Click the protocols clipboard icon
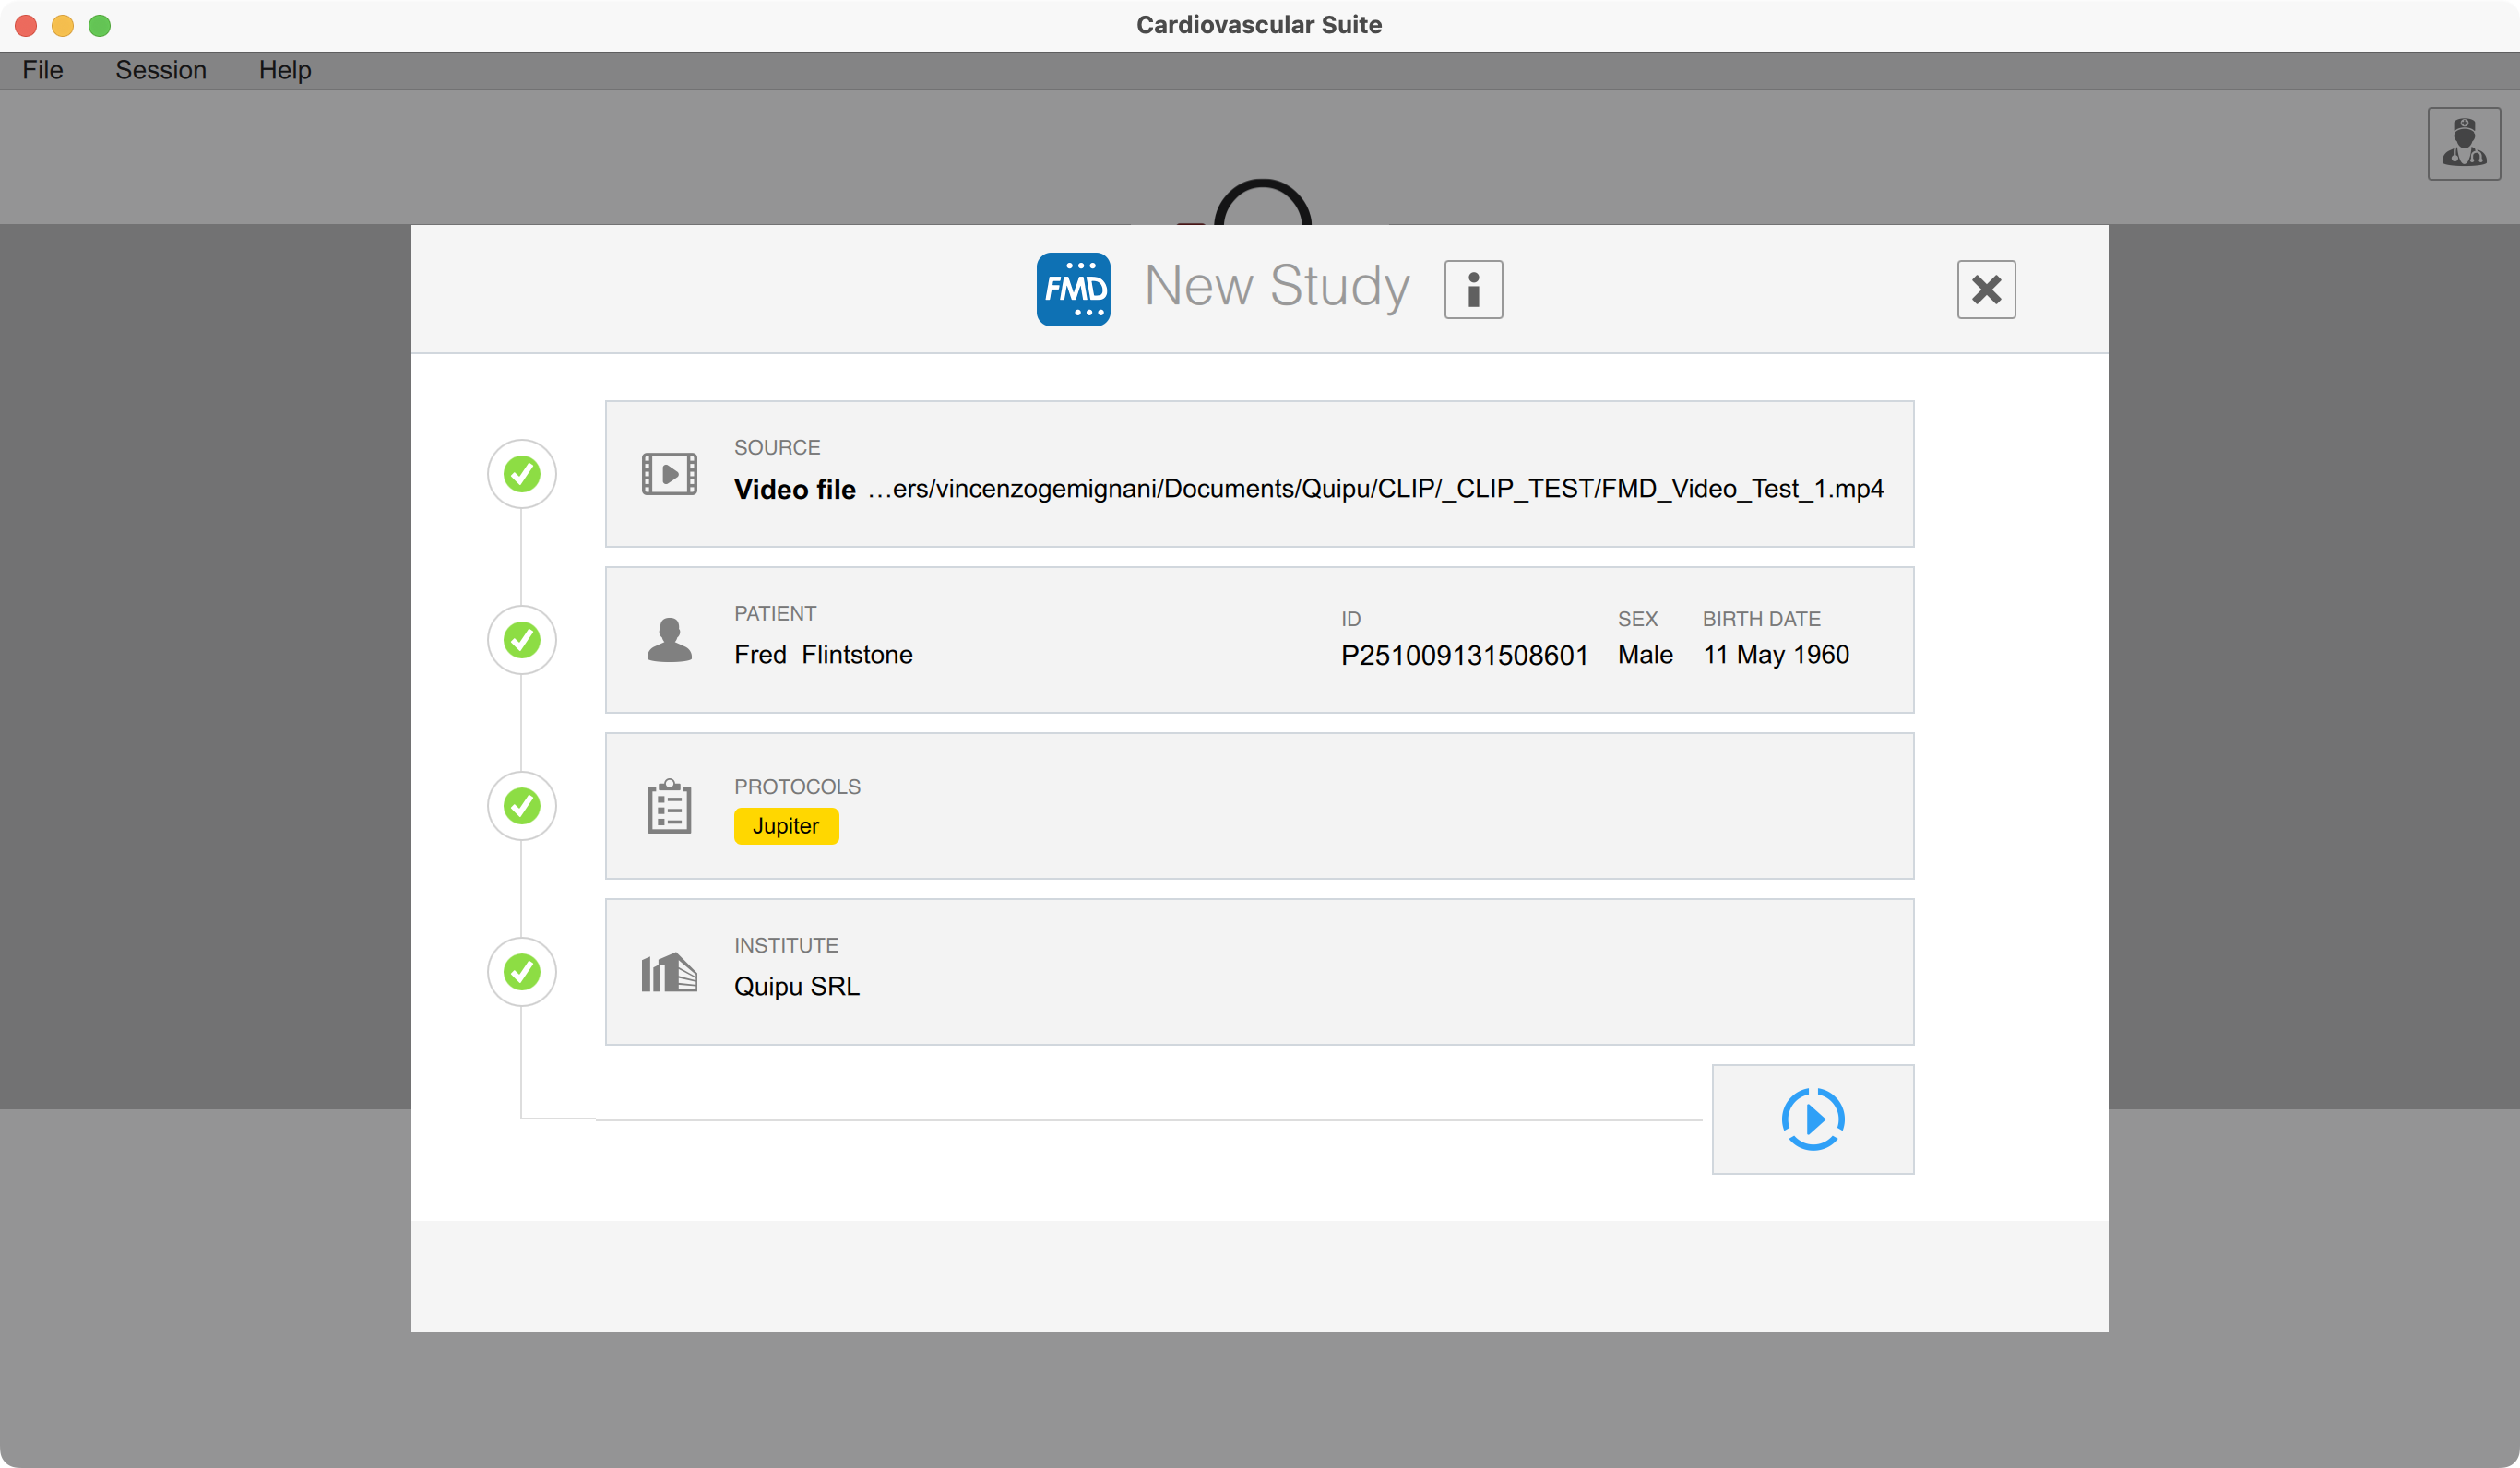This screenshot has width=2520, height=1468. point(669,806)
